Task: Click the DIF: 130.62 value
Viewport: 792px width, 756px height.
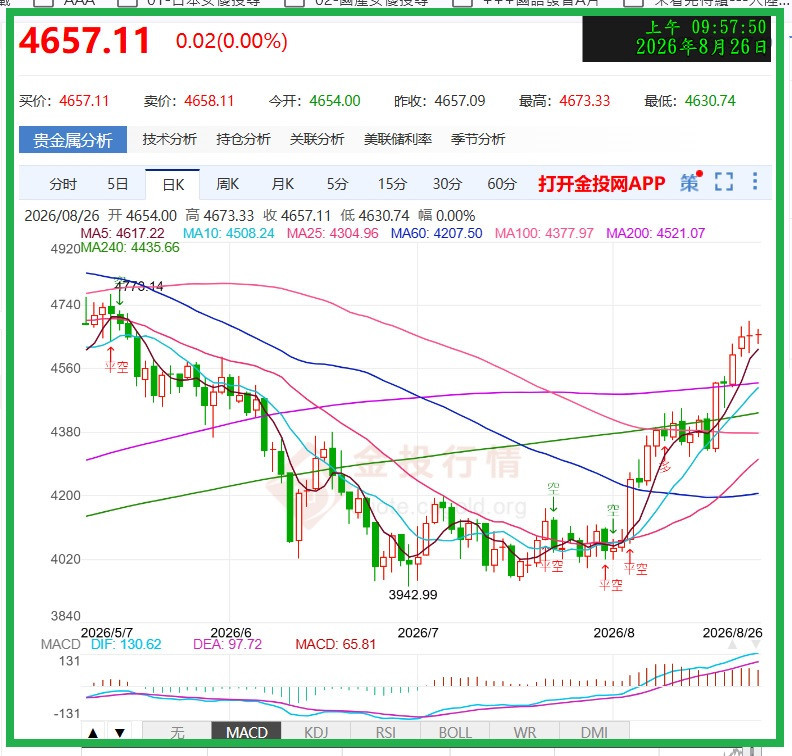Action: (126, 644)
